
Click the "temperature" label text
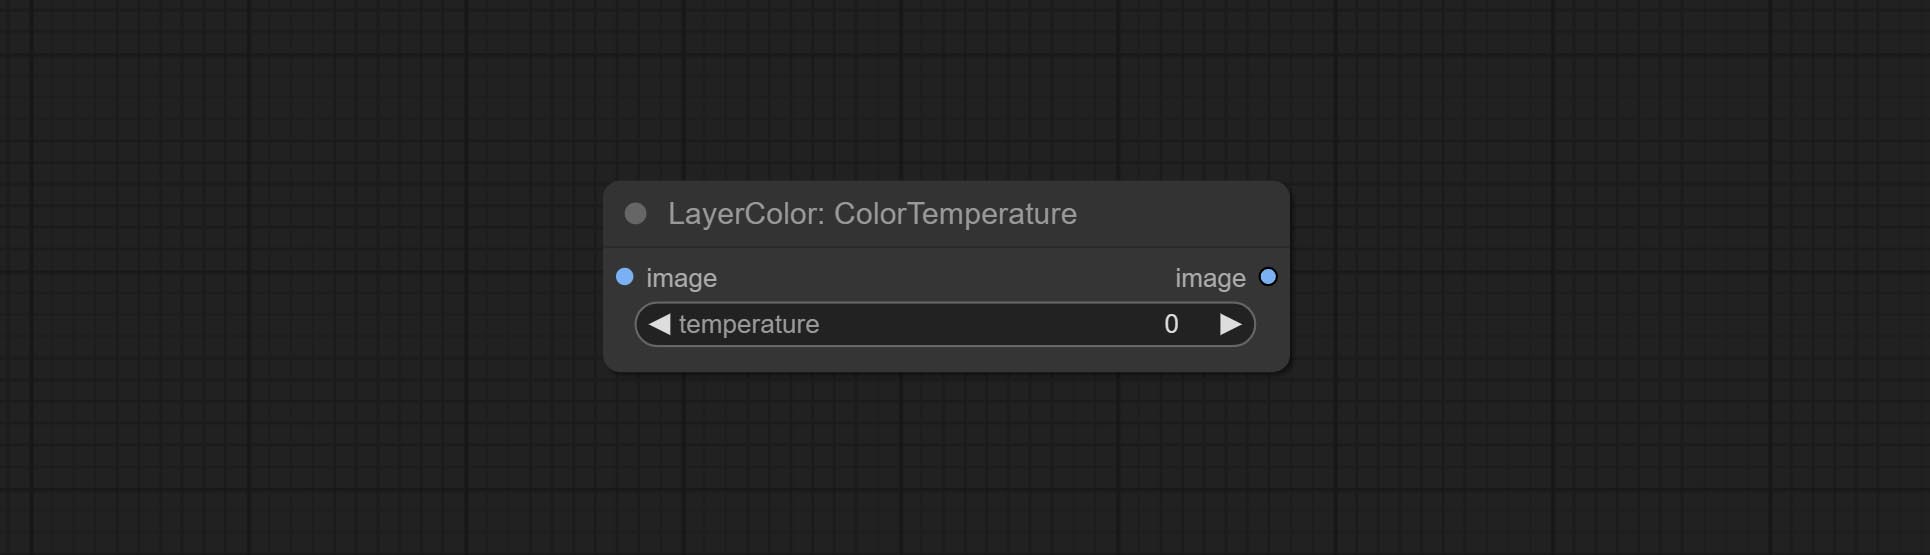(x=749, y=324)
